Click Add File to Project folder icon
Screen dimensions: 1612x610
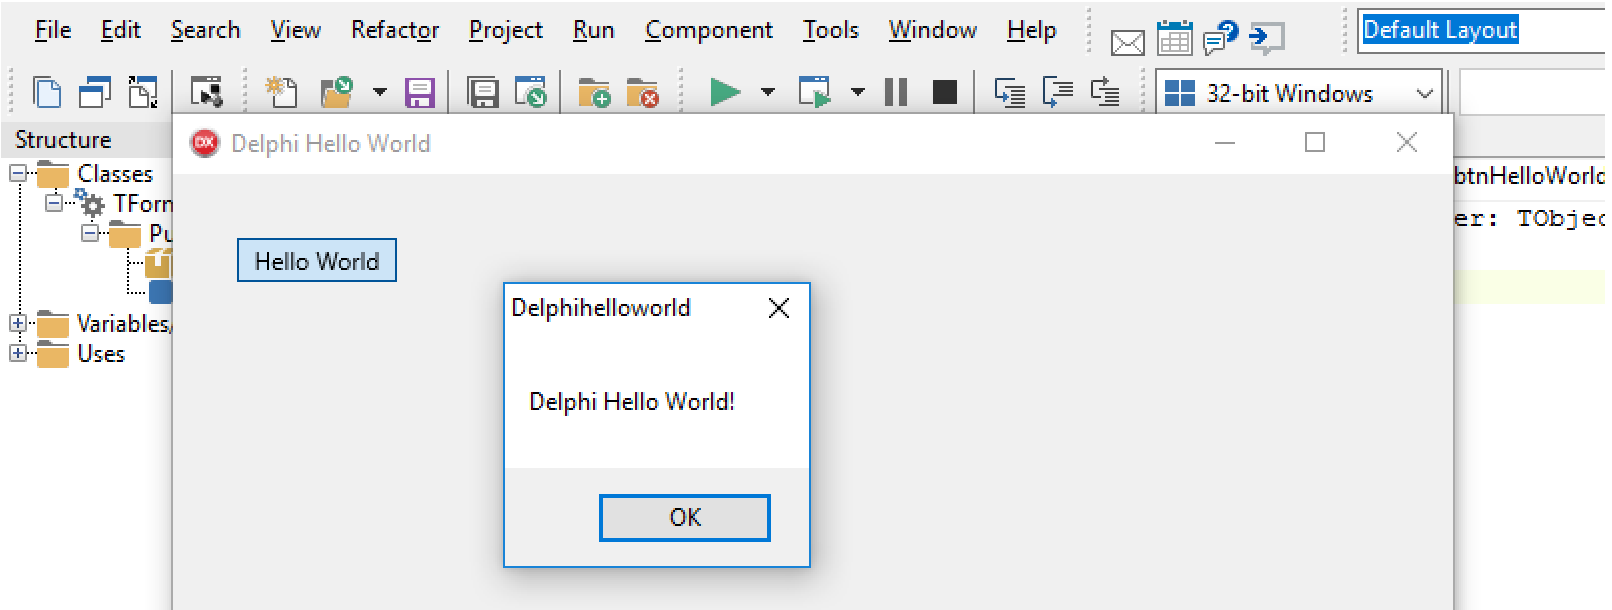point(594,93)
